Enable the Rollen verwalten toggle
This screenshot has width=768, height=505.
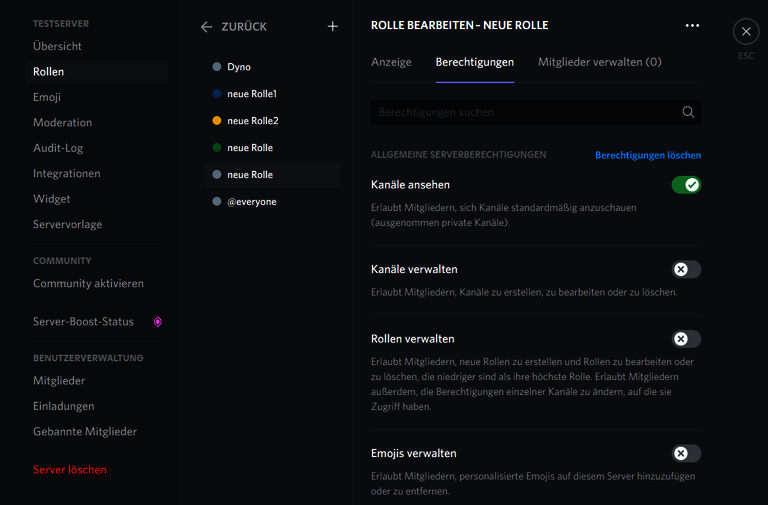click(x=686, y=339)
